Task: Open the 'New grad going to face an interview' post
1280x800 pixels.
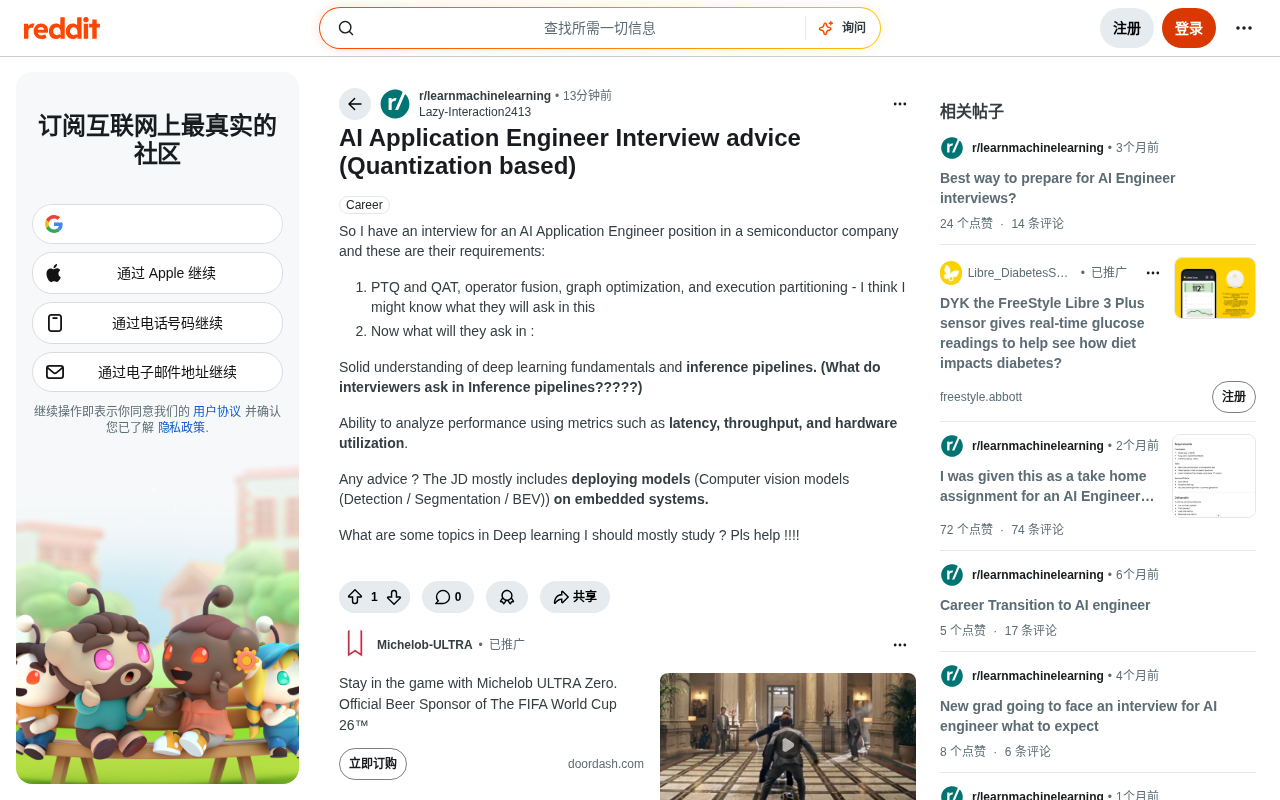Action: click(1078, 716)
